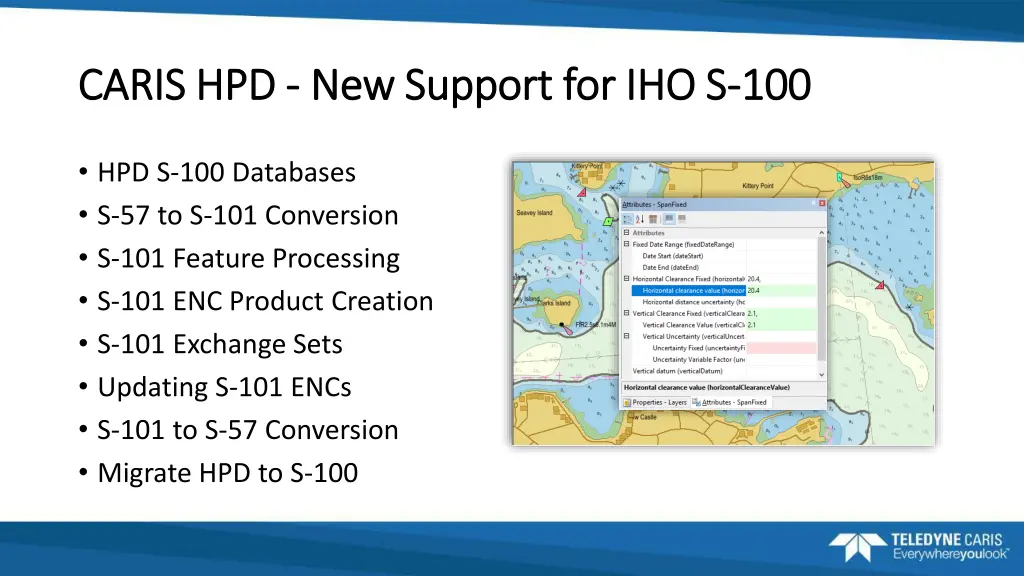The height and width of the screenshot is (576, 1024).
Task: Switch to the Attributes - SpanFixed tab
Action: (x=729, y=402)
